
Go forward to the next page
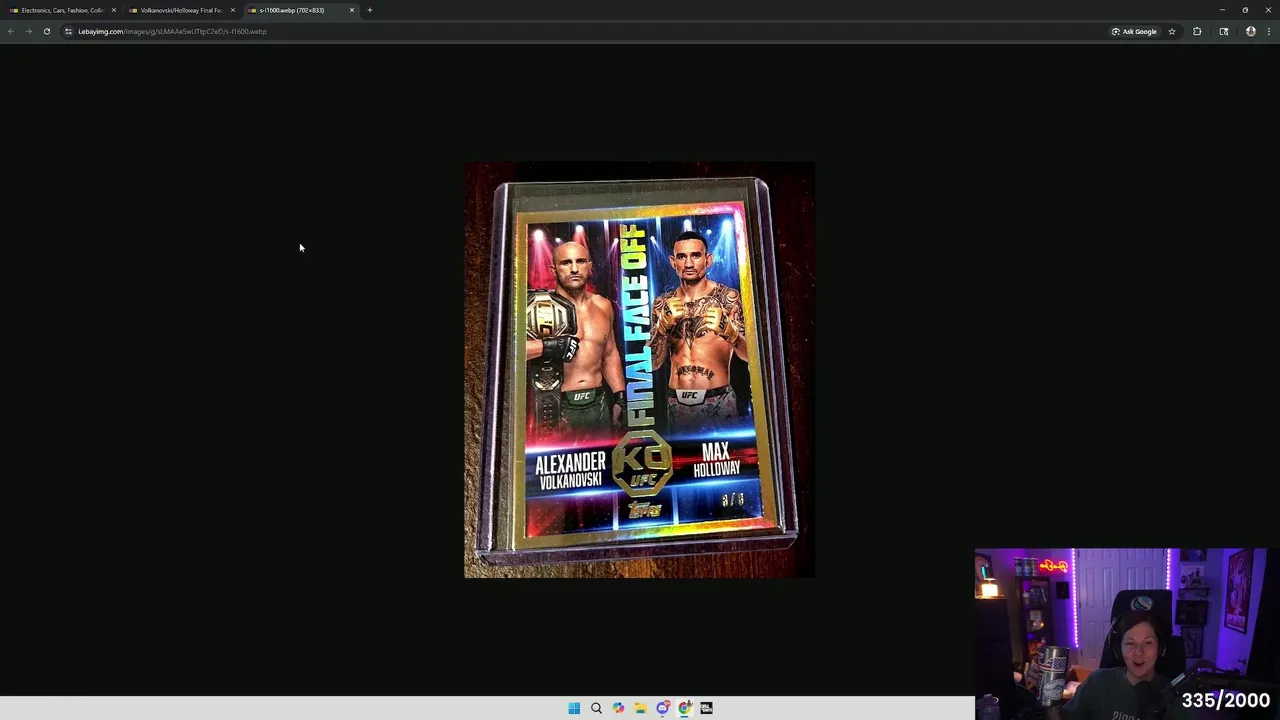click(x=28, y=31)
